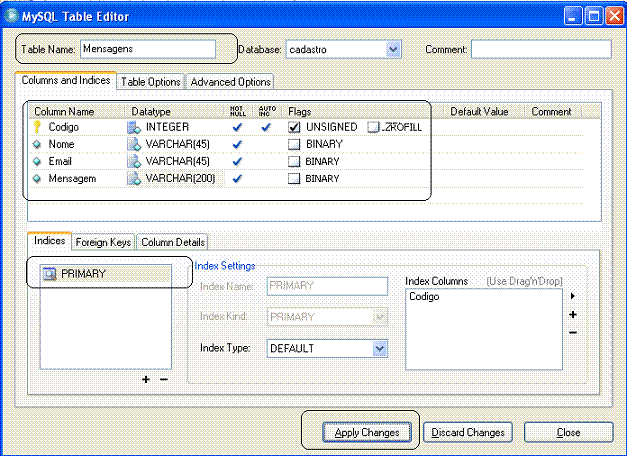
Task: Click the diamond icon beside Mensagem
Action: 37,178
